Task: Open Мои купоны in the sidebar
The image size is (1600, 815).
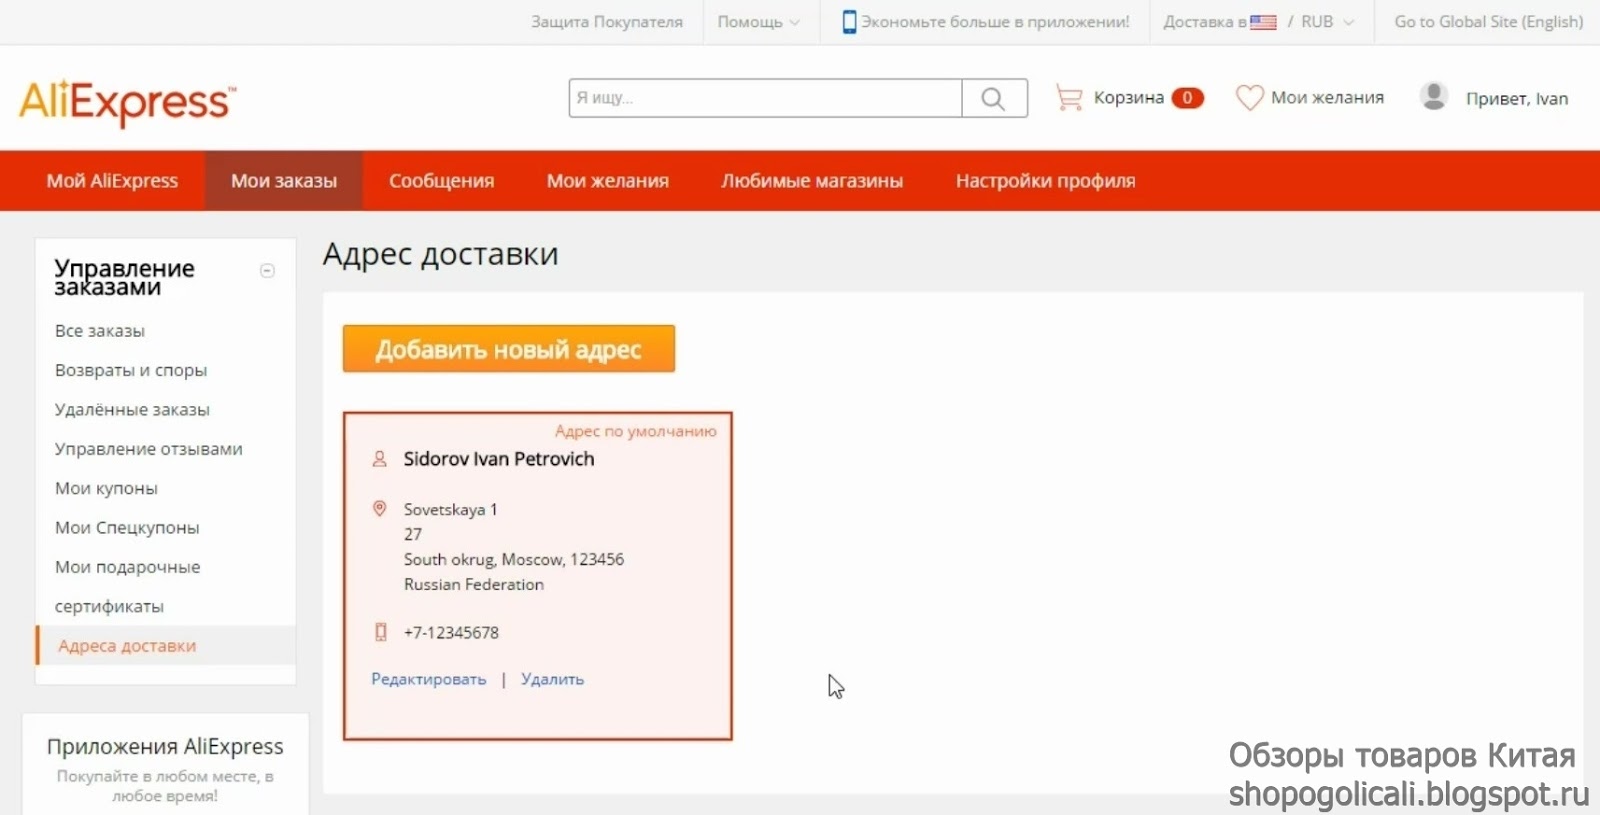Action: (106, 489)
